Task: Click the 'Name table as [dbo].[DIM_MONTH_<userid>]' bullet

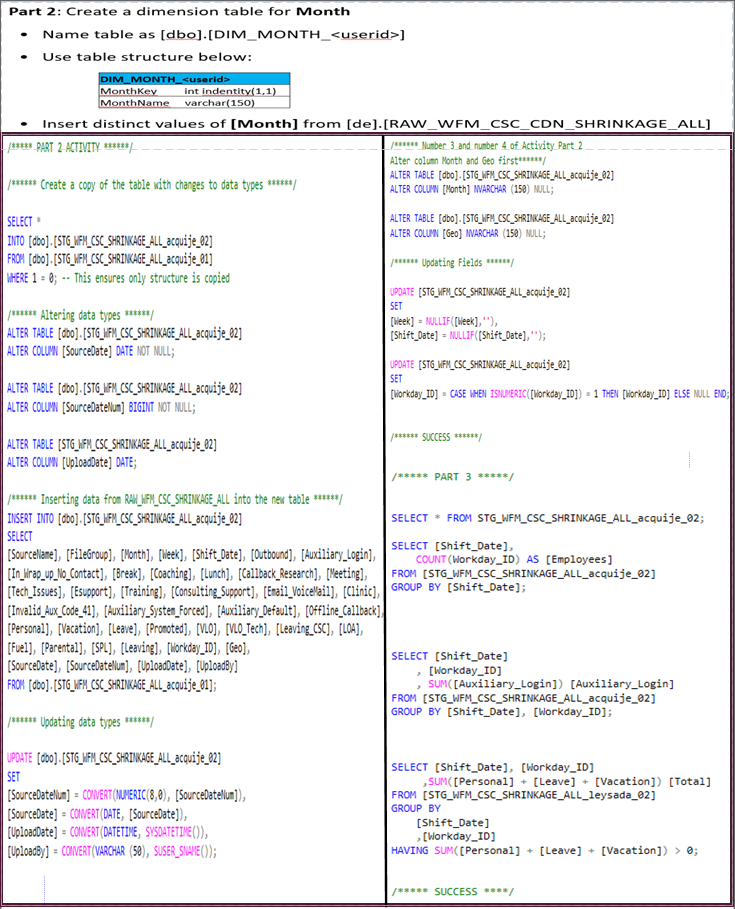Action: pyautogui.click(x=223, y=34)
